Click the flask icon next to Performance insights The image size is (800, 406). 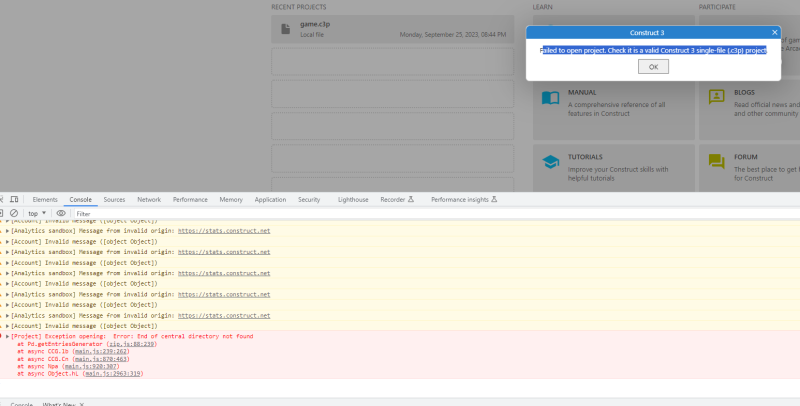[494, 199]
